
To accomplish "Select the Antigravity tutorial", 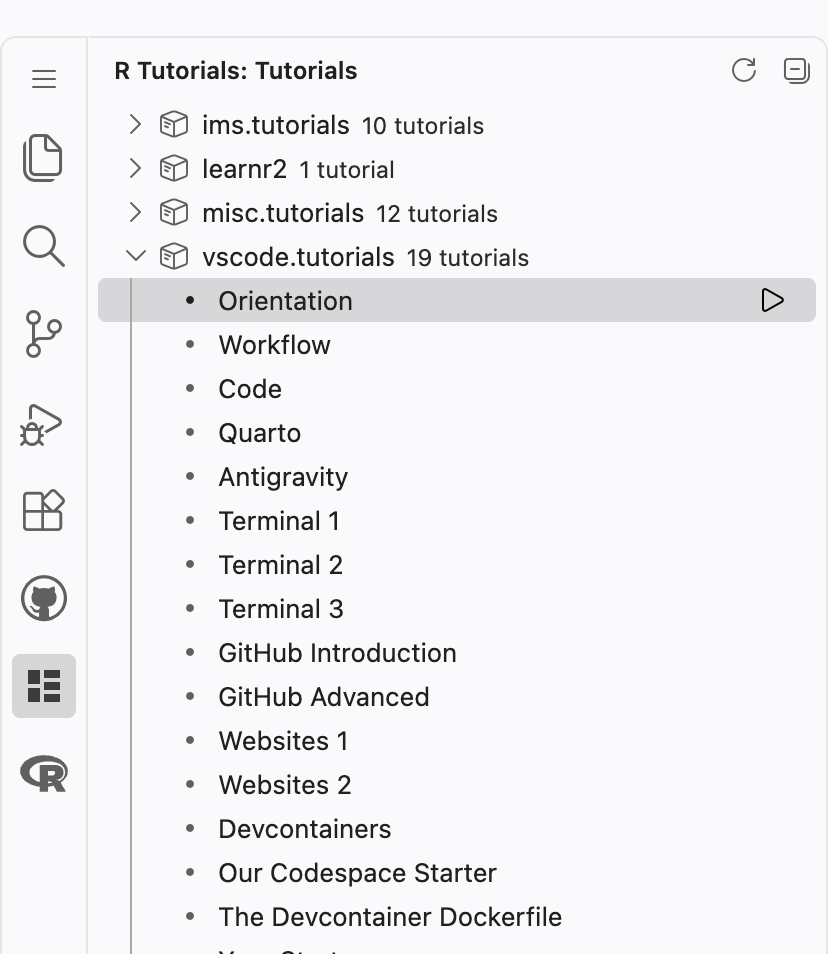I will pos(457,476).
